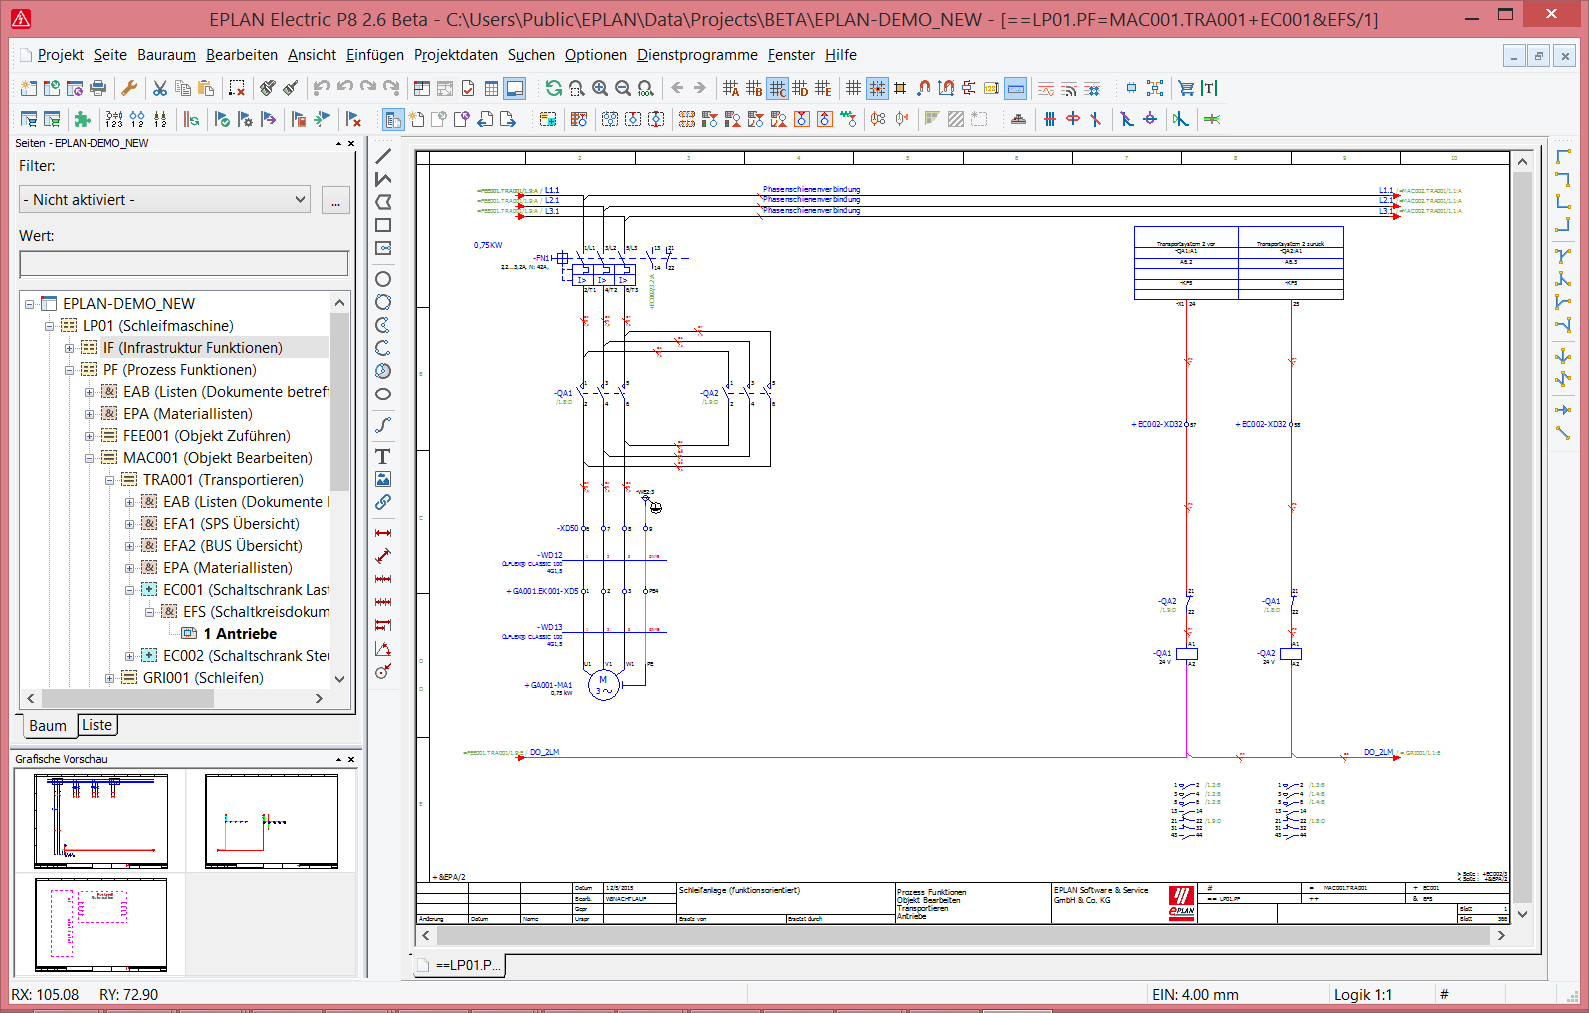Viewport: 1589px width, 1013px height.
Task: Click the shopping cart icon
Action: pos(1186,89)
